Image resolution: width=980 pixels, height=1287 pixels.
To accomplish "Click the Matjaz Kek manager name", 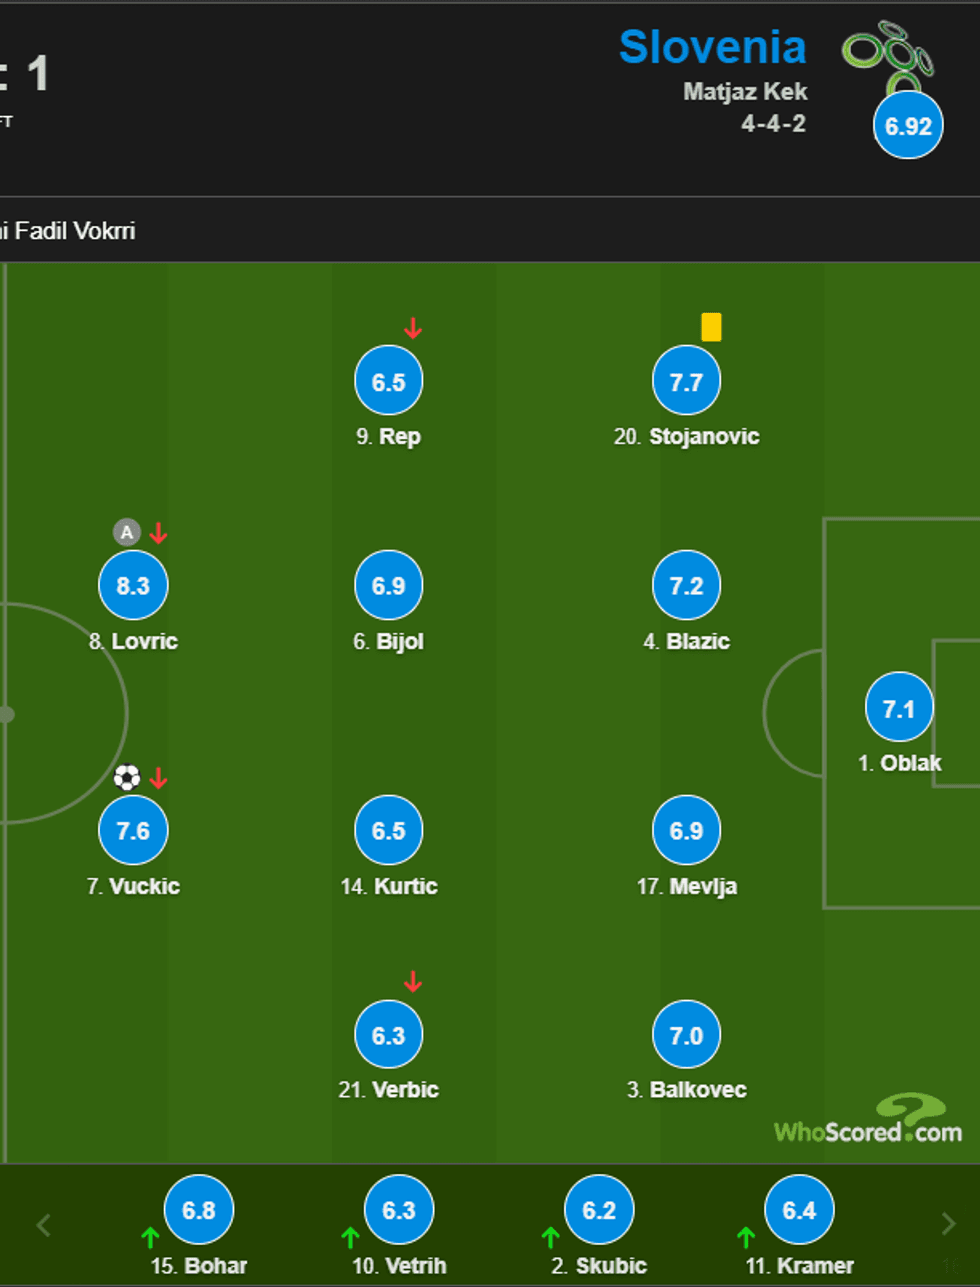I will (x=745, y=92).
